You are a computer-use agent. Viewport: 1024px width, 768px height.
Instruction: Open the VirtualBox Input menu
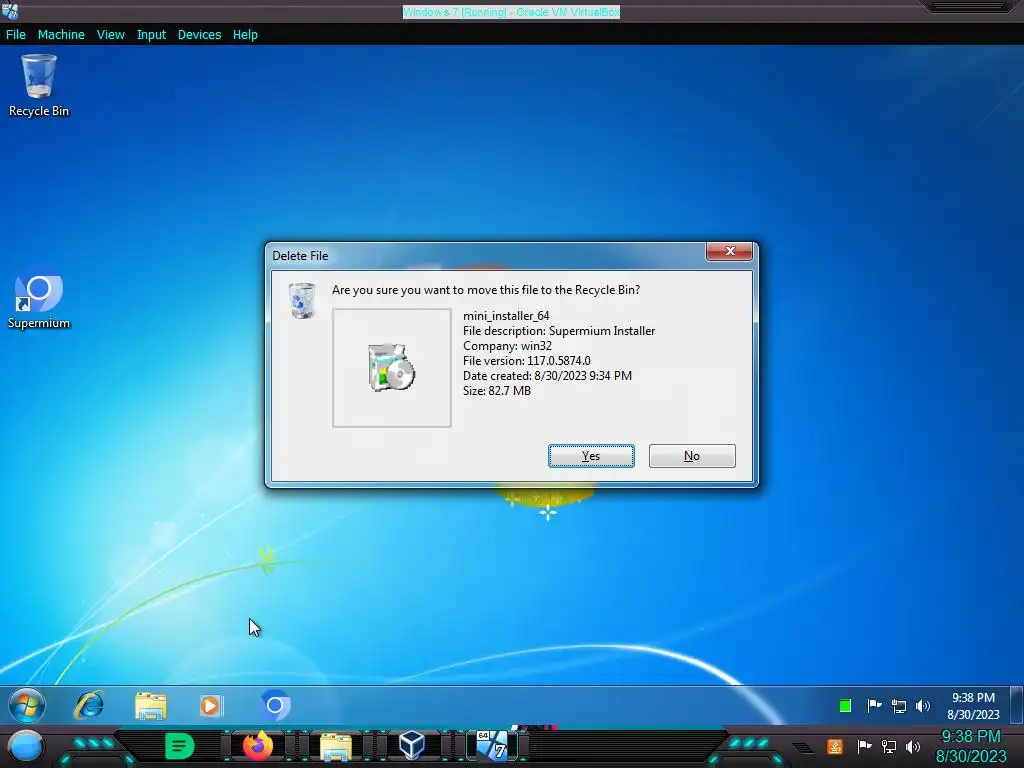click(151, 35)
